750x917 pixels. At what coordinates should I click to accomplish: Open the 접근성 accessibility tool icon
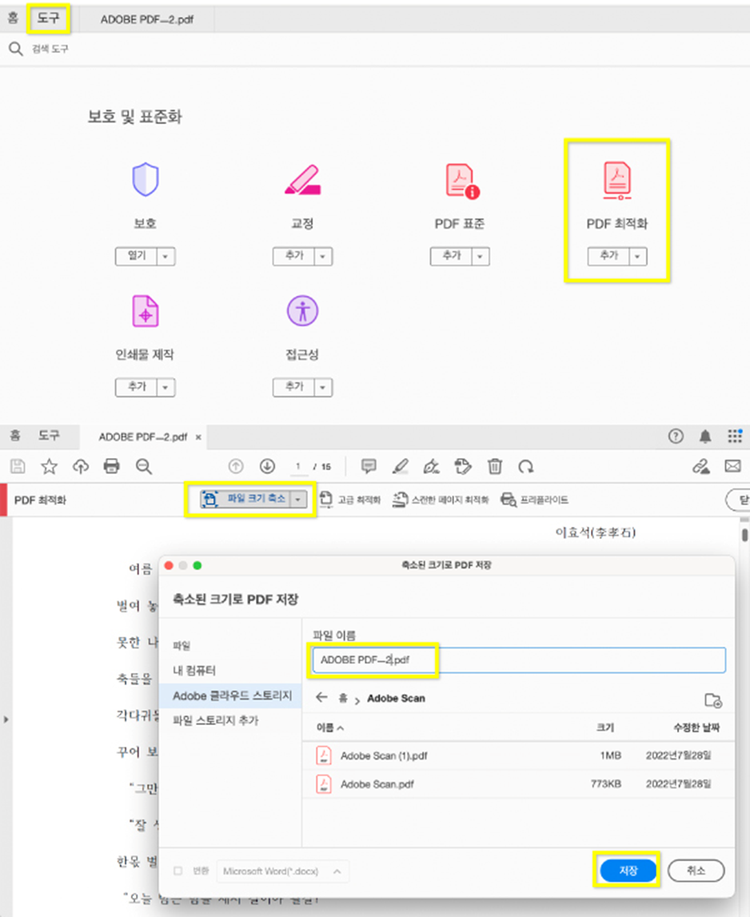tap(302, 311)
